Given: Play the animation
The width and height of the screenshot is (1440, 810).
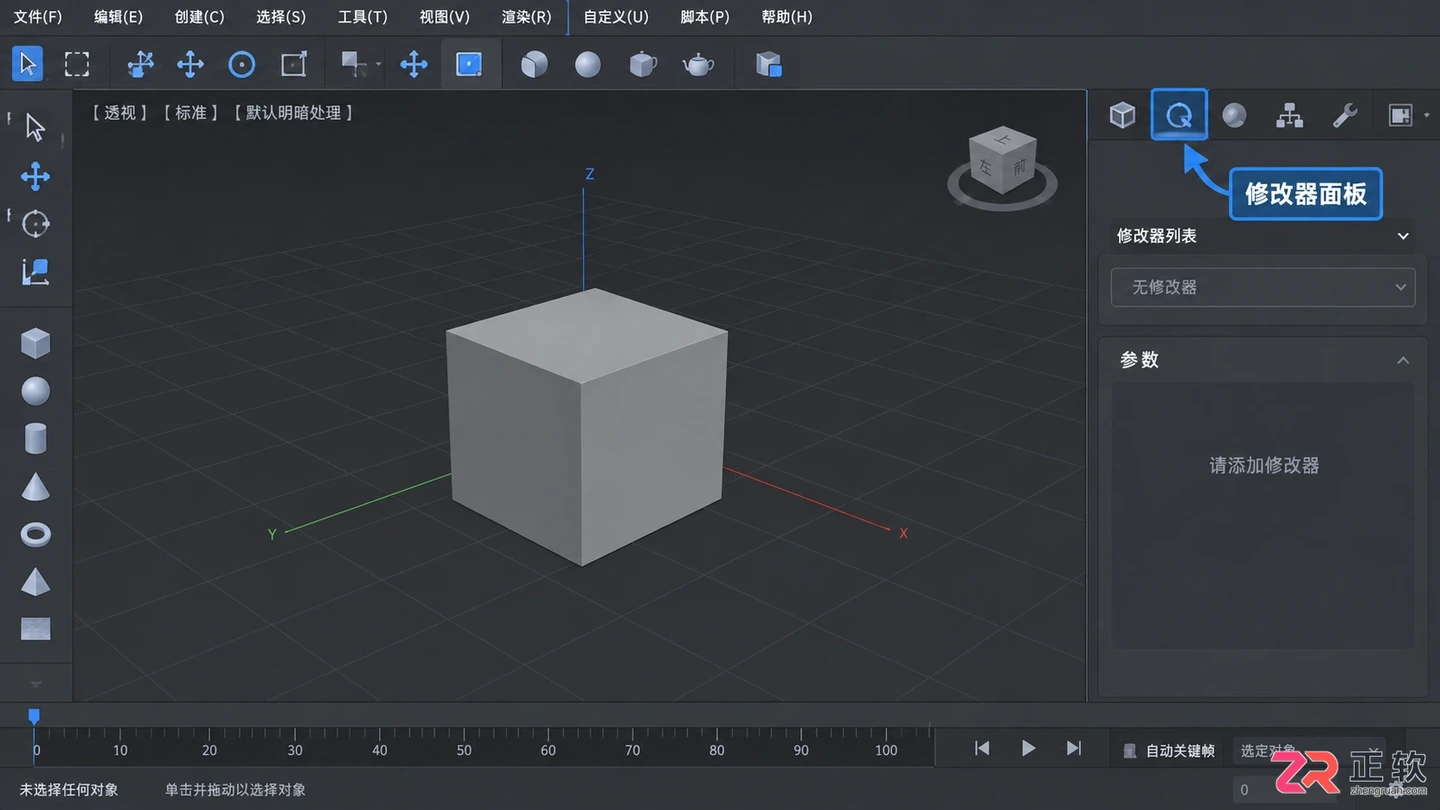Looking at the screenshot, I should 1028,748.
